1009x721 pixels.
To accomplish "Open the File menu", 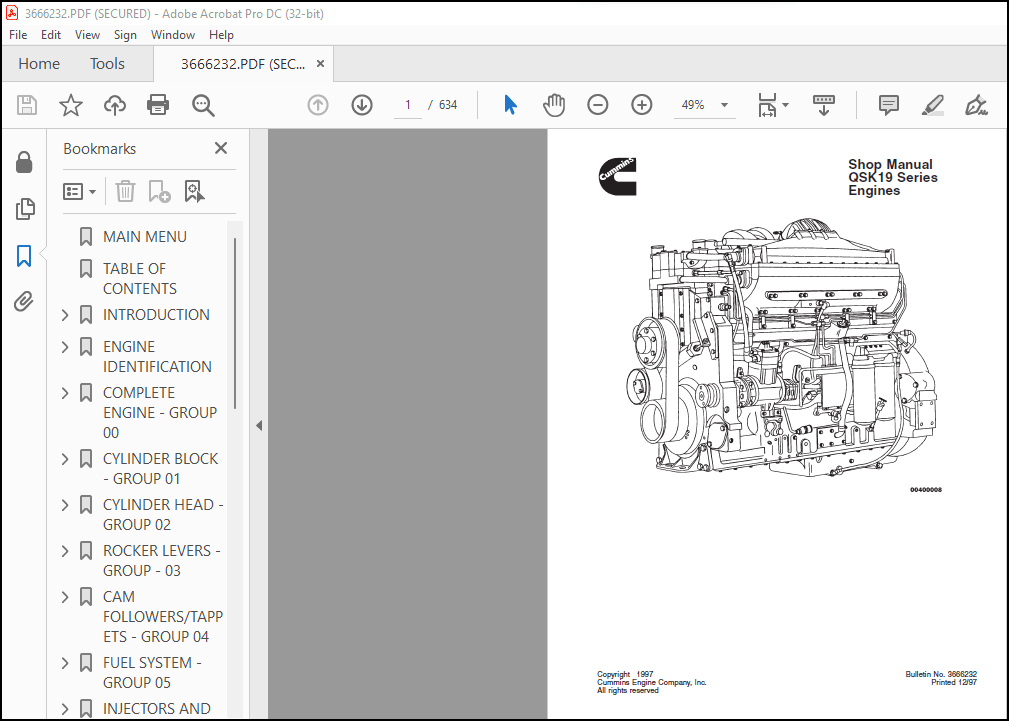I will (x=18, y=35).
